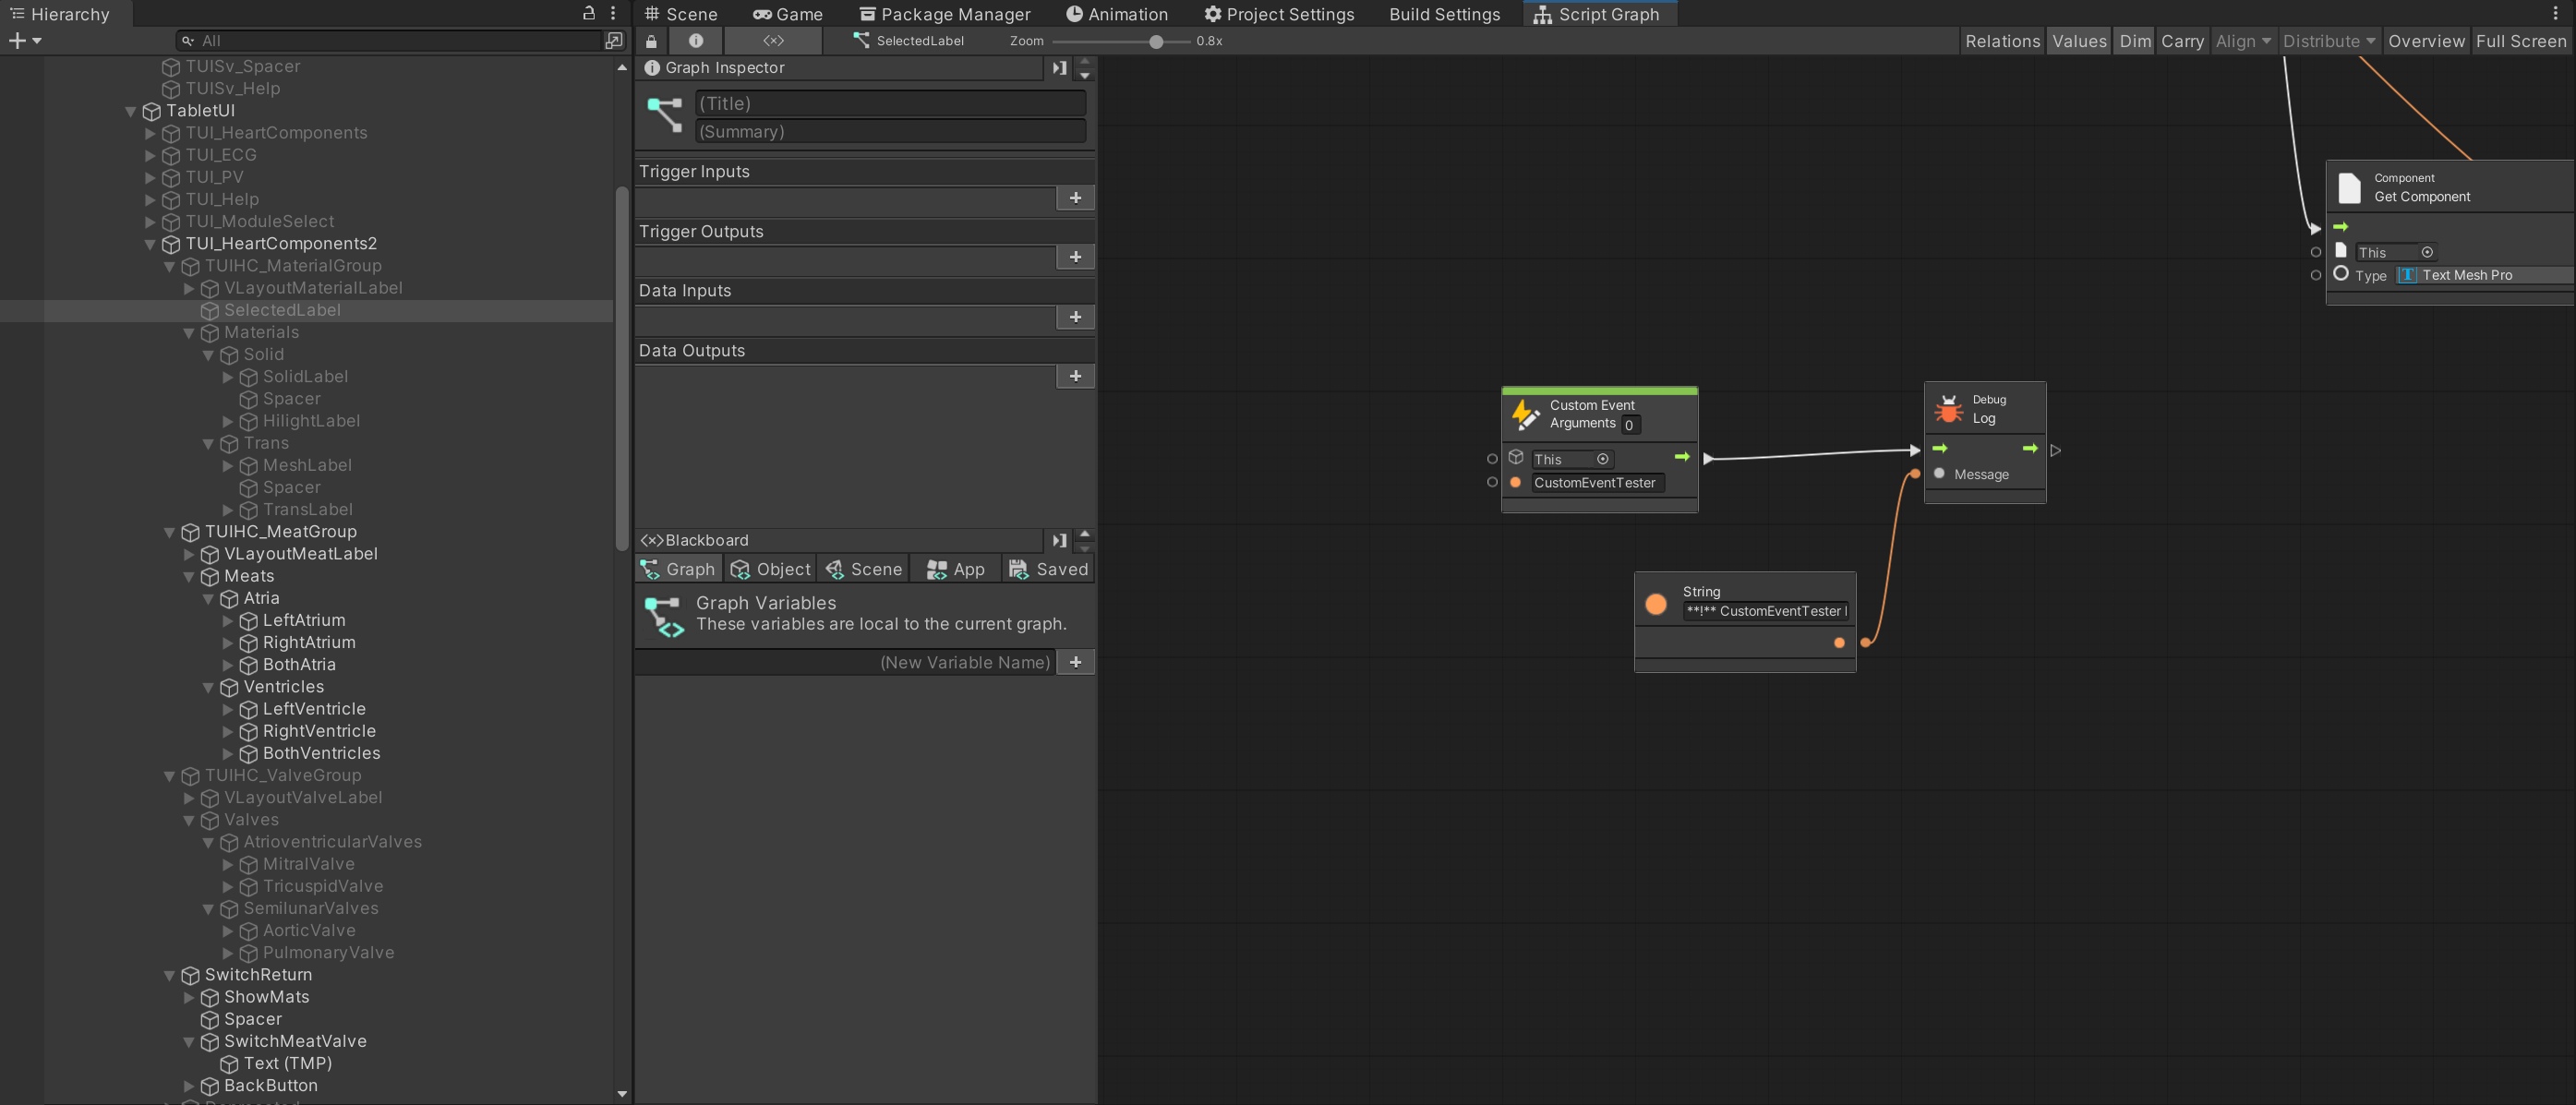Click the Hierarchy add plus icon

tap(17, 41)
